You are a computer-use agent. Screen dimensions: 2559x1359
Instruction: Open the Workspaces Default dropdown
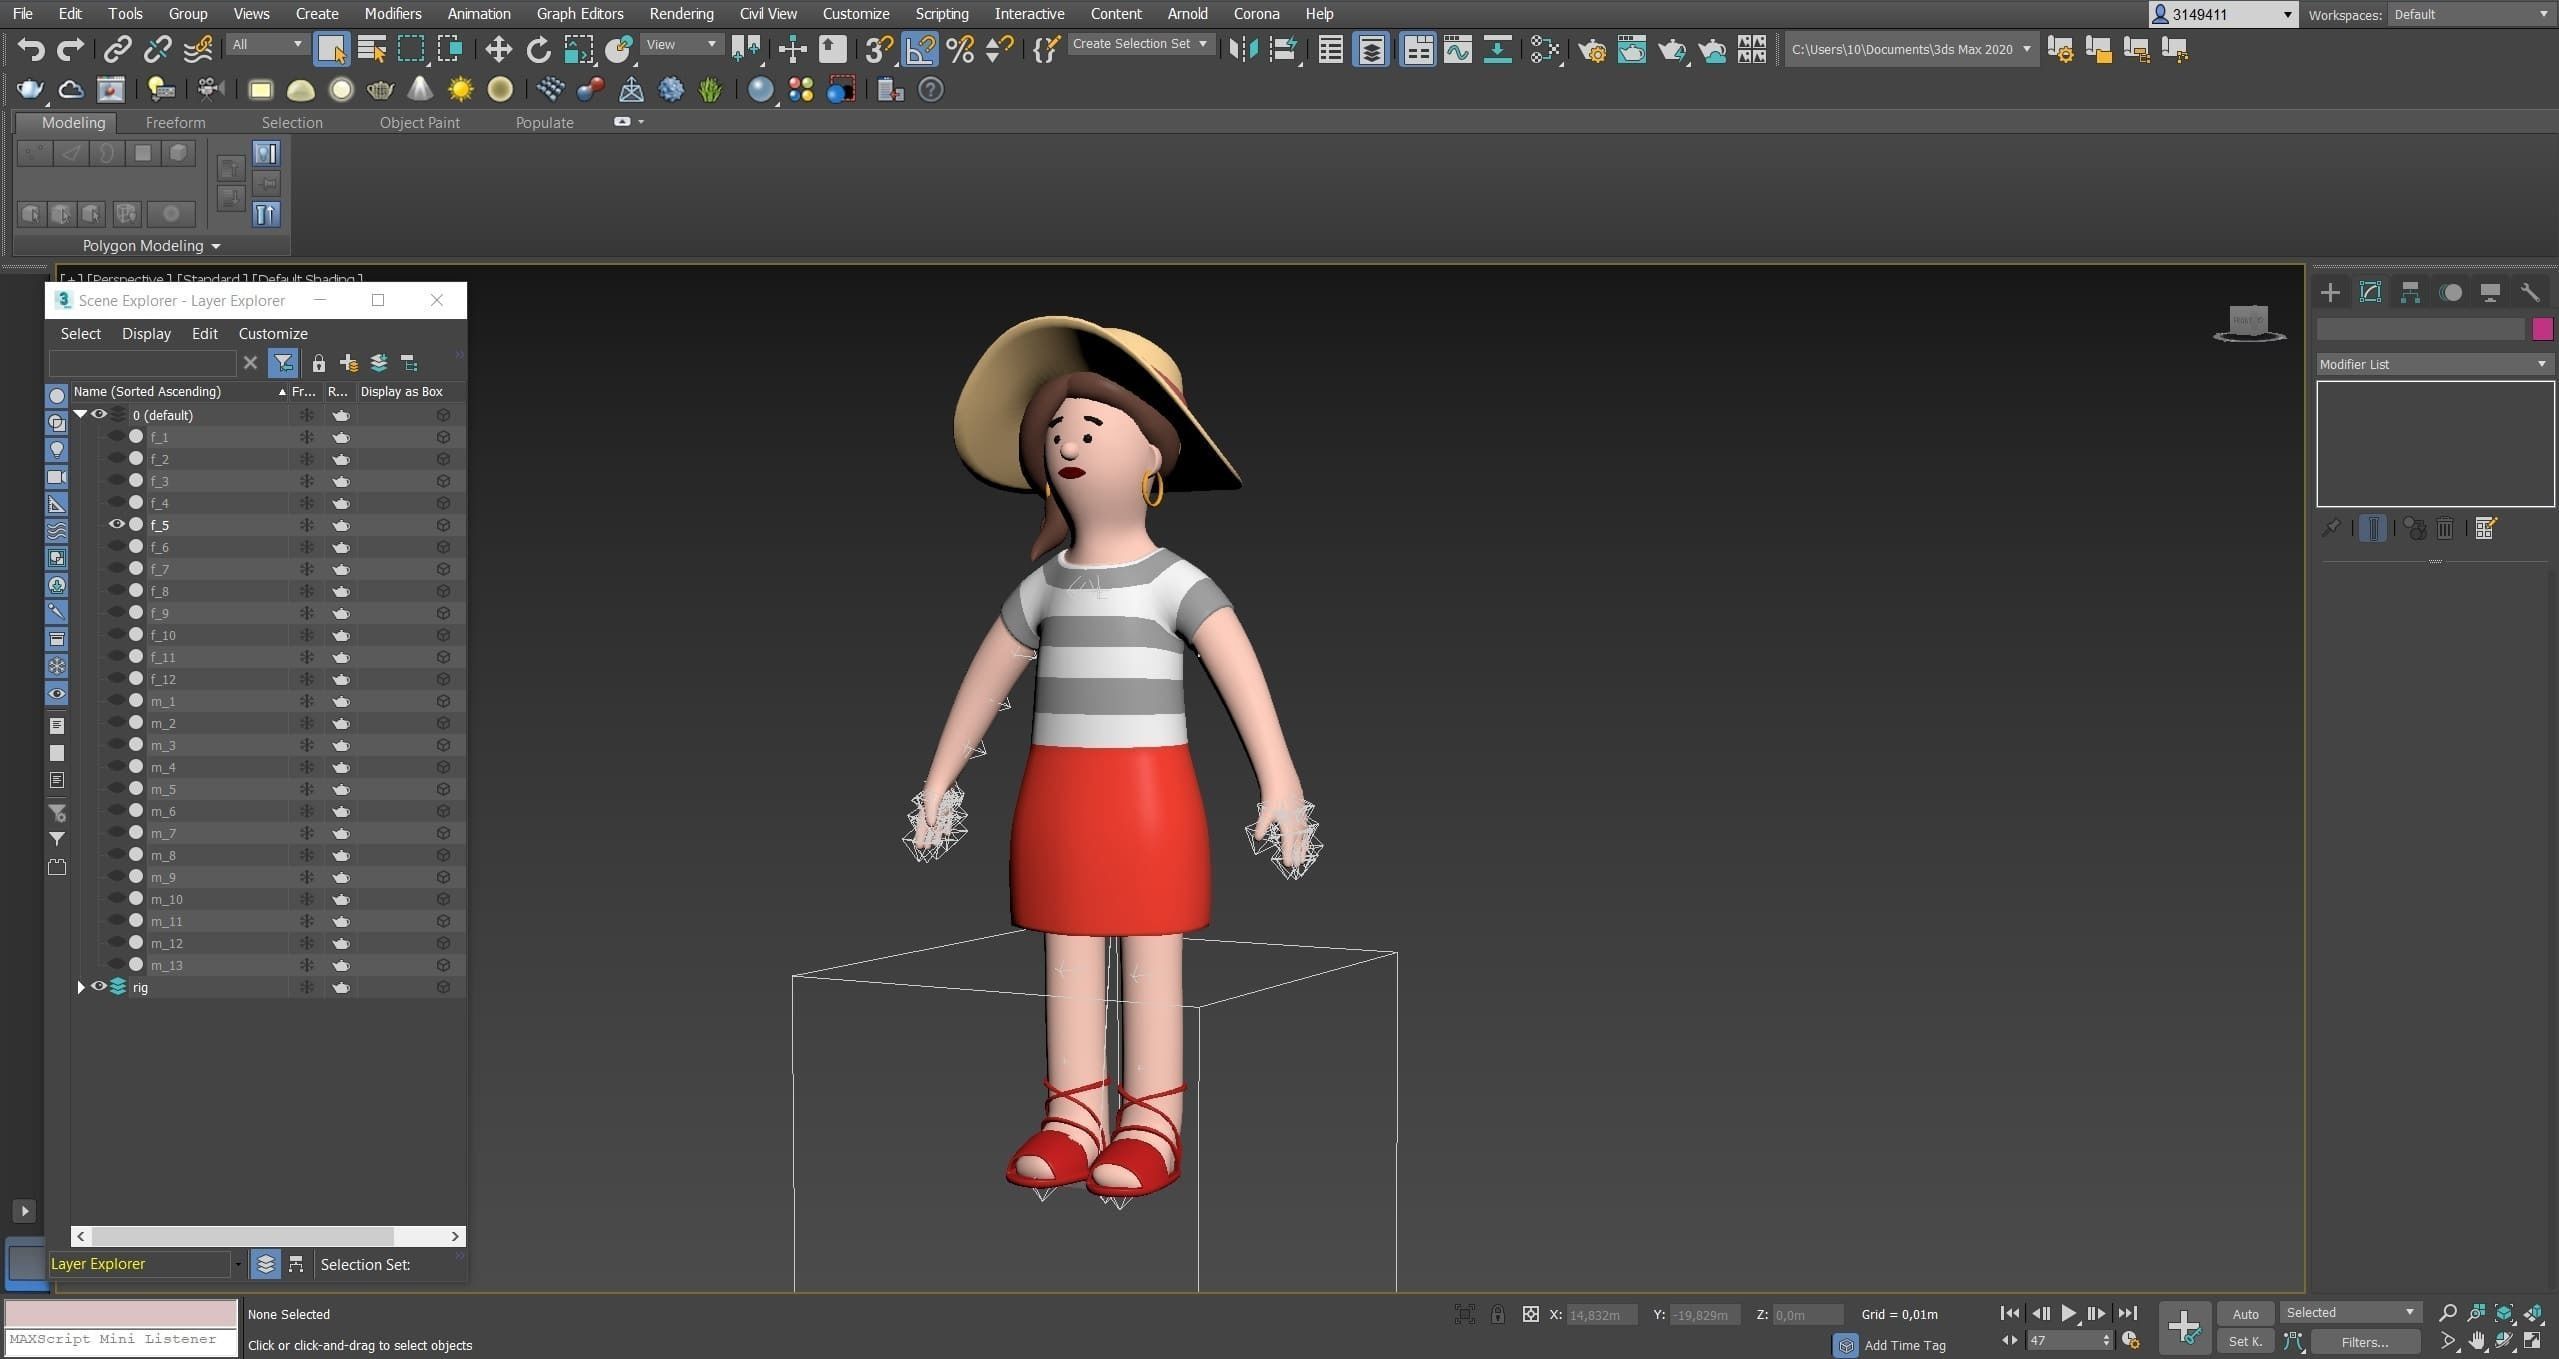click(x=2471, y=14)
